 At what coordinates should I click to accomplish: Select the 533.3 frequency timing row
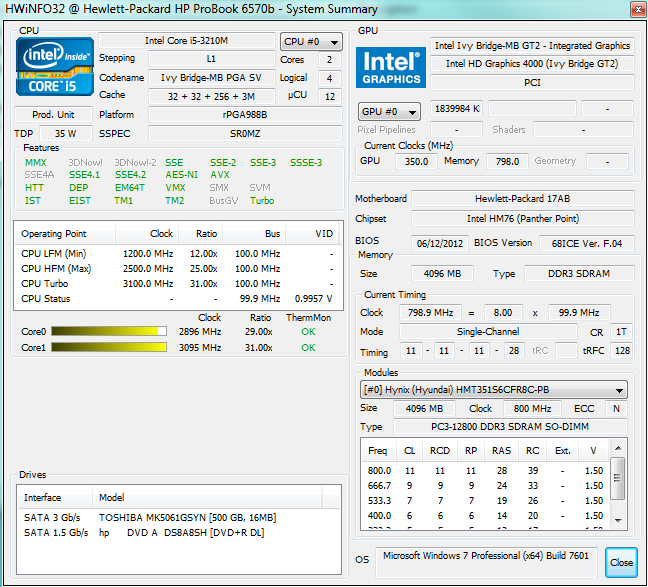[486, 501]
